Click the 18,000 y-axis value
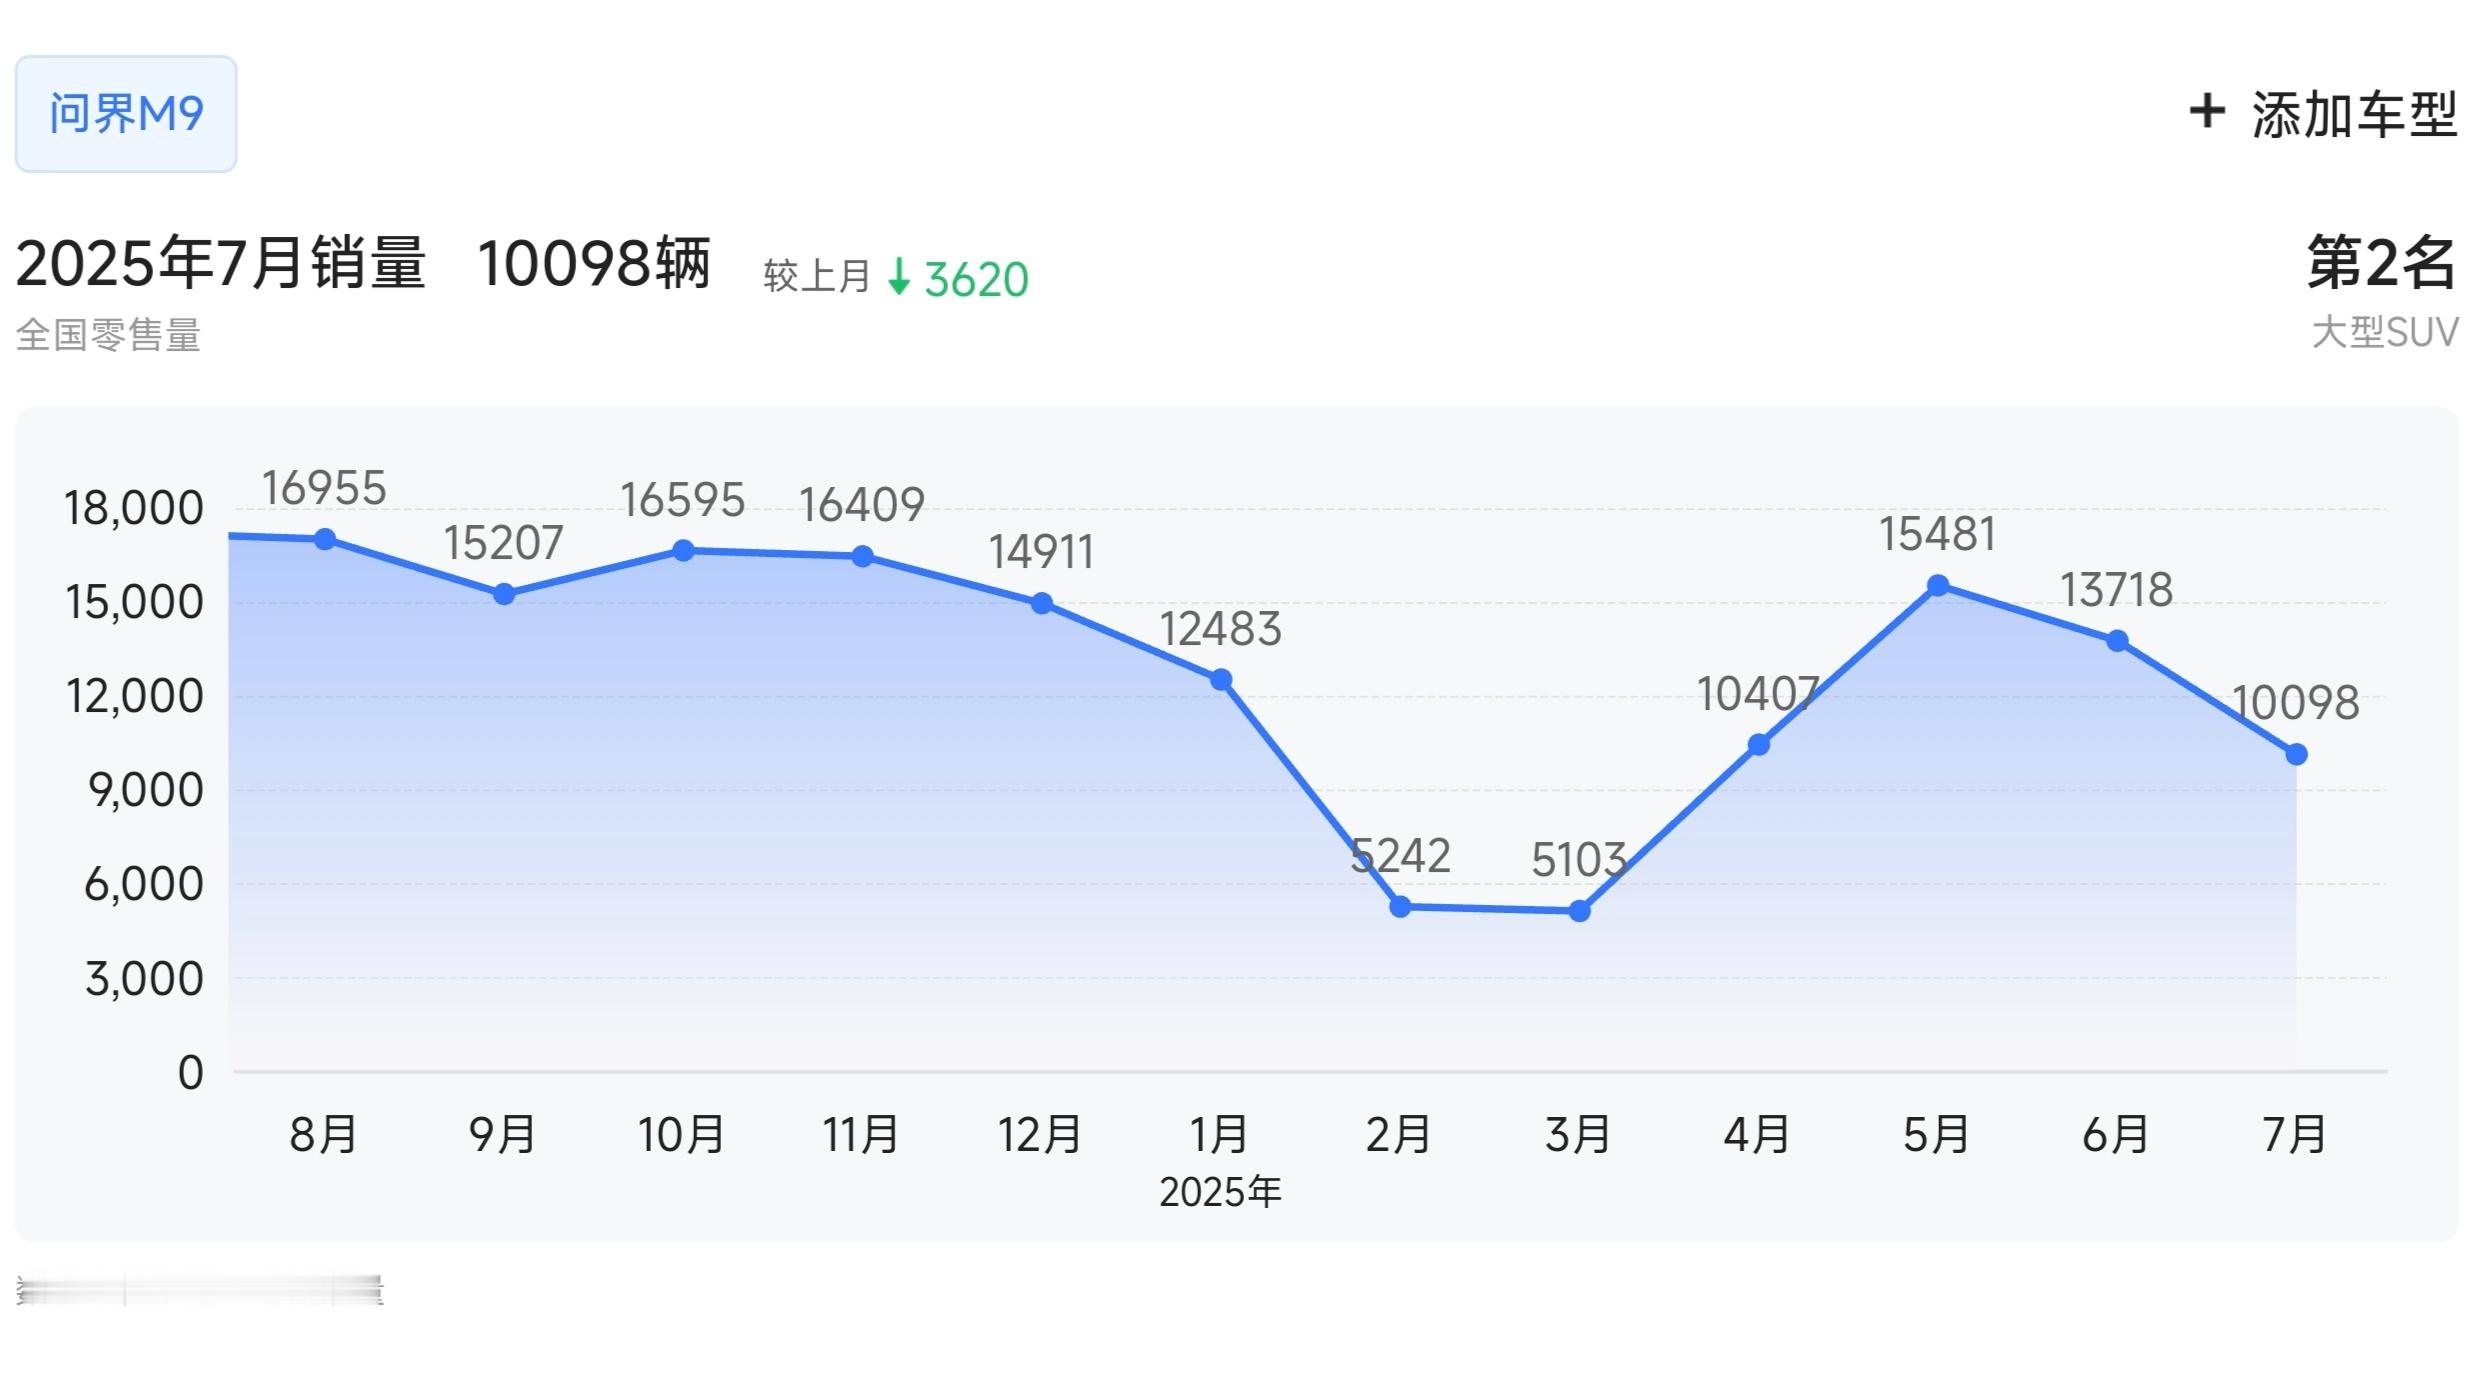 click(133, 509)
